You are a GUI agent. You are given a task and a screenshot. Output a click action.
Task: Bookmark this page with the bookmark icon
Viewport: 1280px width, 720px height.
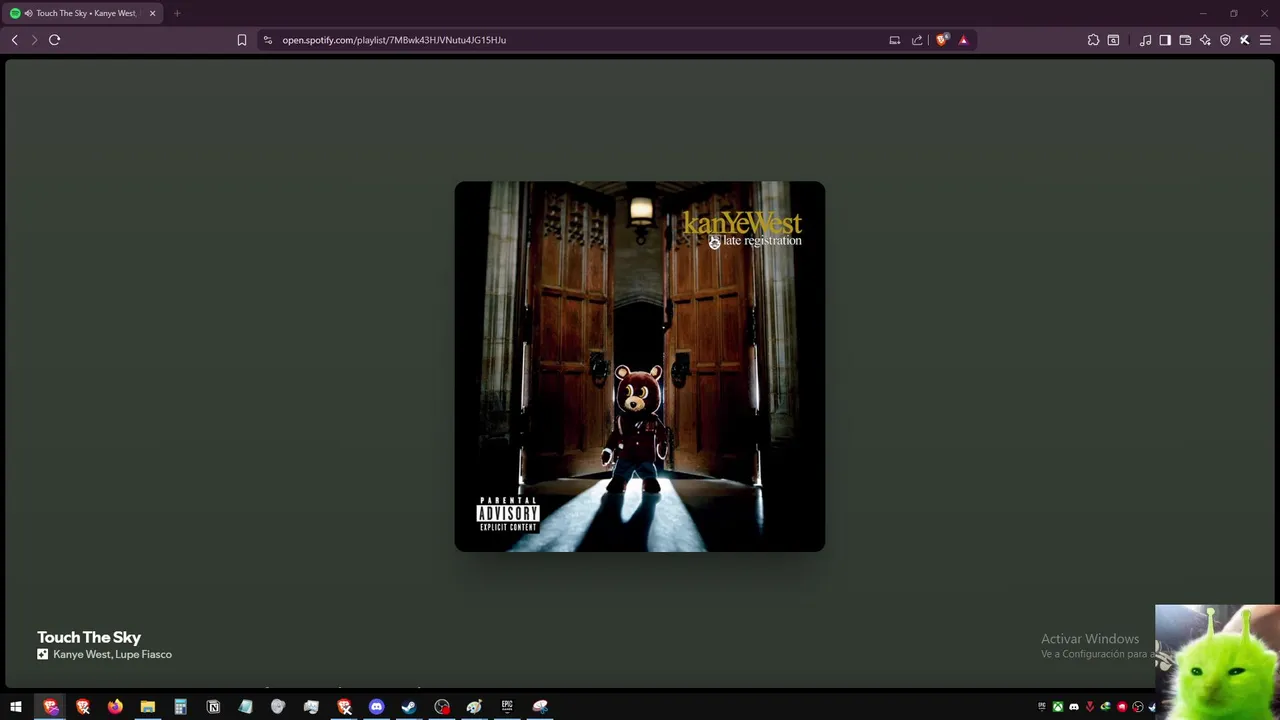click(x=242, y=40)
